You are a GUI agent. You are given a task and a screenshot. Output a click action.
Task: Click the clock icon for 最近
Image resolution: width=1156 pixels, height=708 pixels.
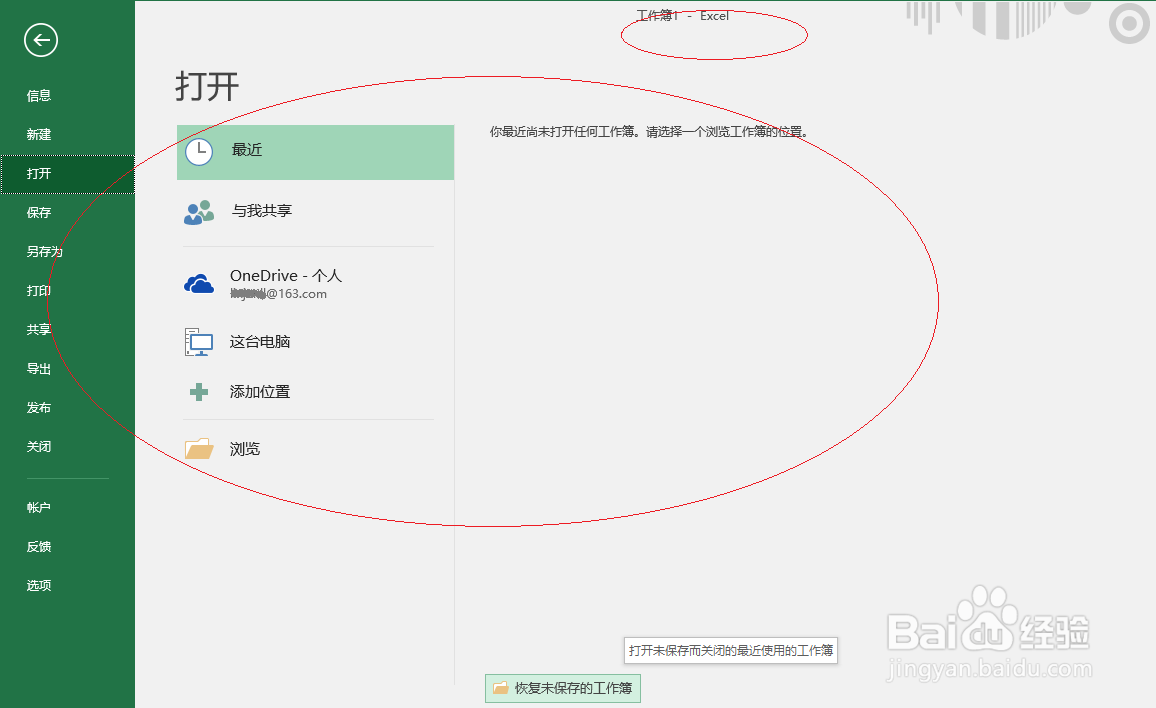tap(199, 152)
